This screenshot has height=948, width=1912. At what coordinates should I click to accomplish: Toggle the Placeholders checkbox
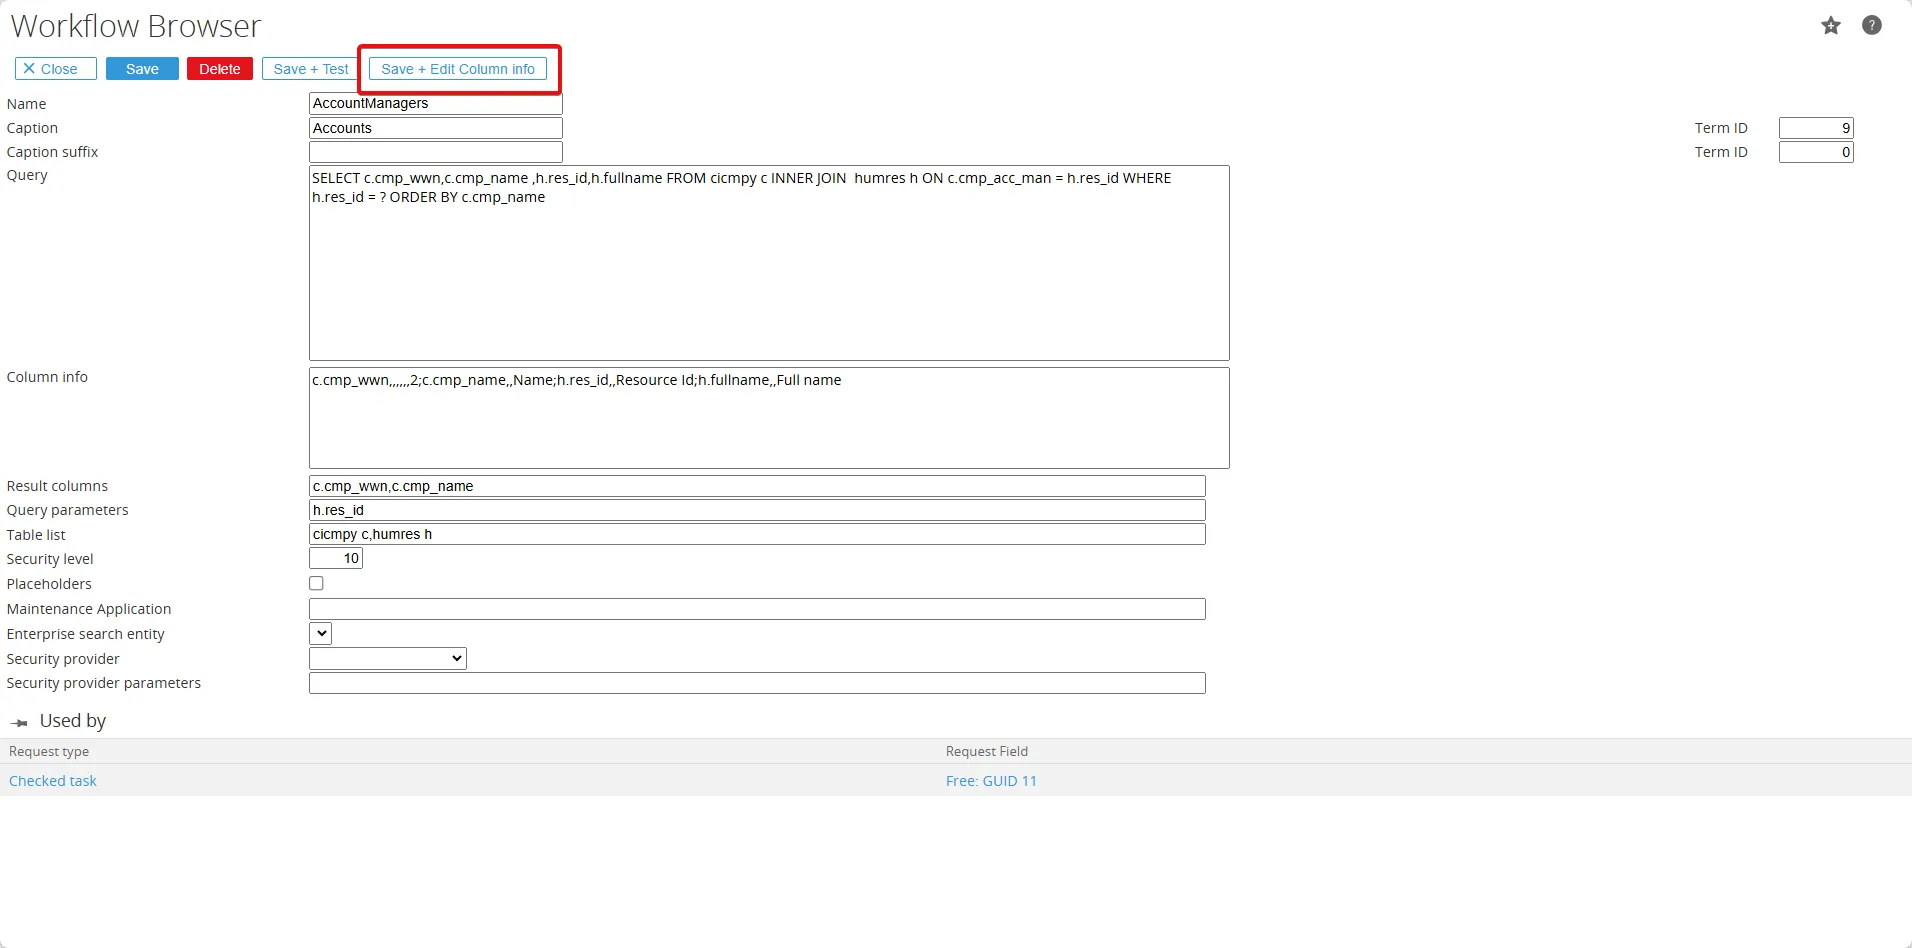coord(316,583)
